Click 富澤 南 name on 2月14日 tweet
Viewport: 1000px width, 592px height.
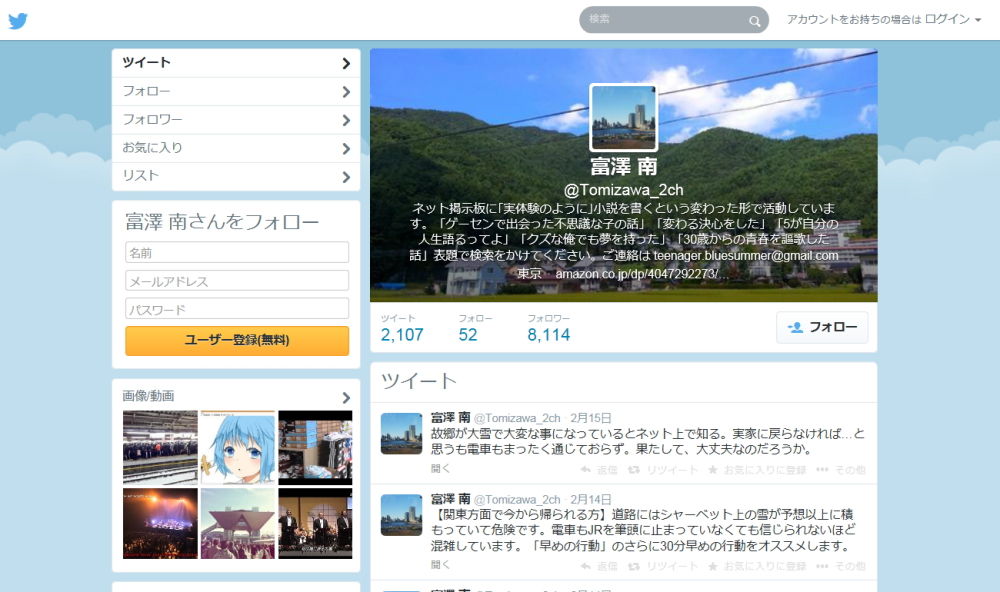pyautogui.click(x=450, y=500)
